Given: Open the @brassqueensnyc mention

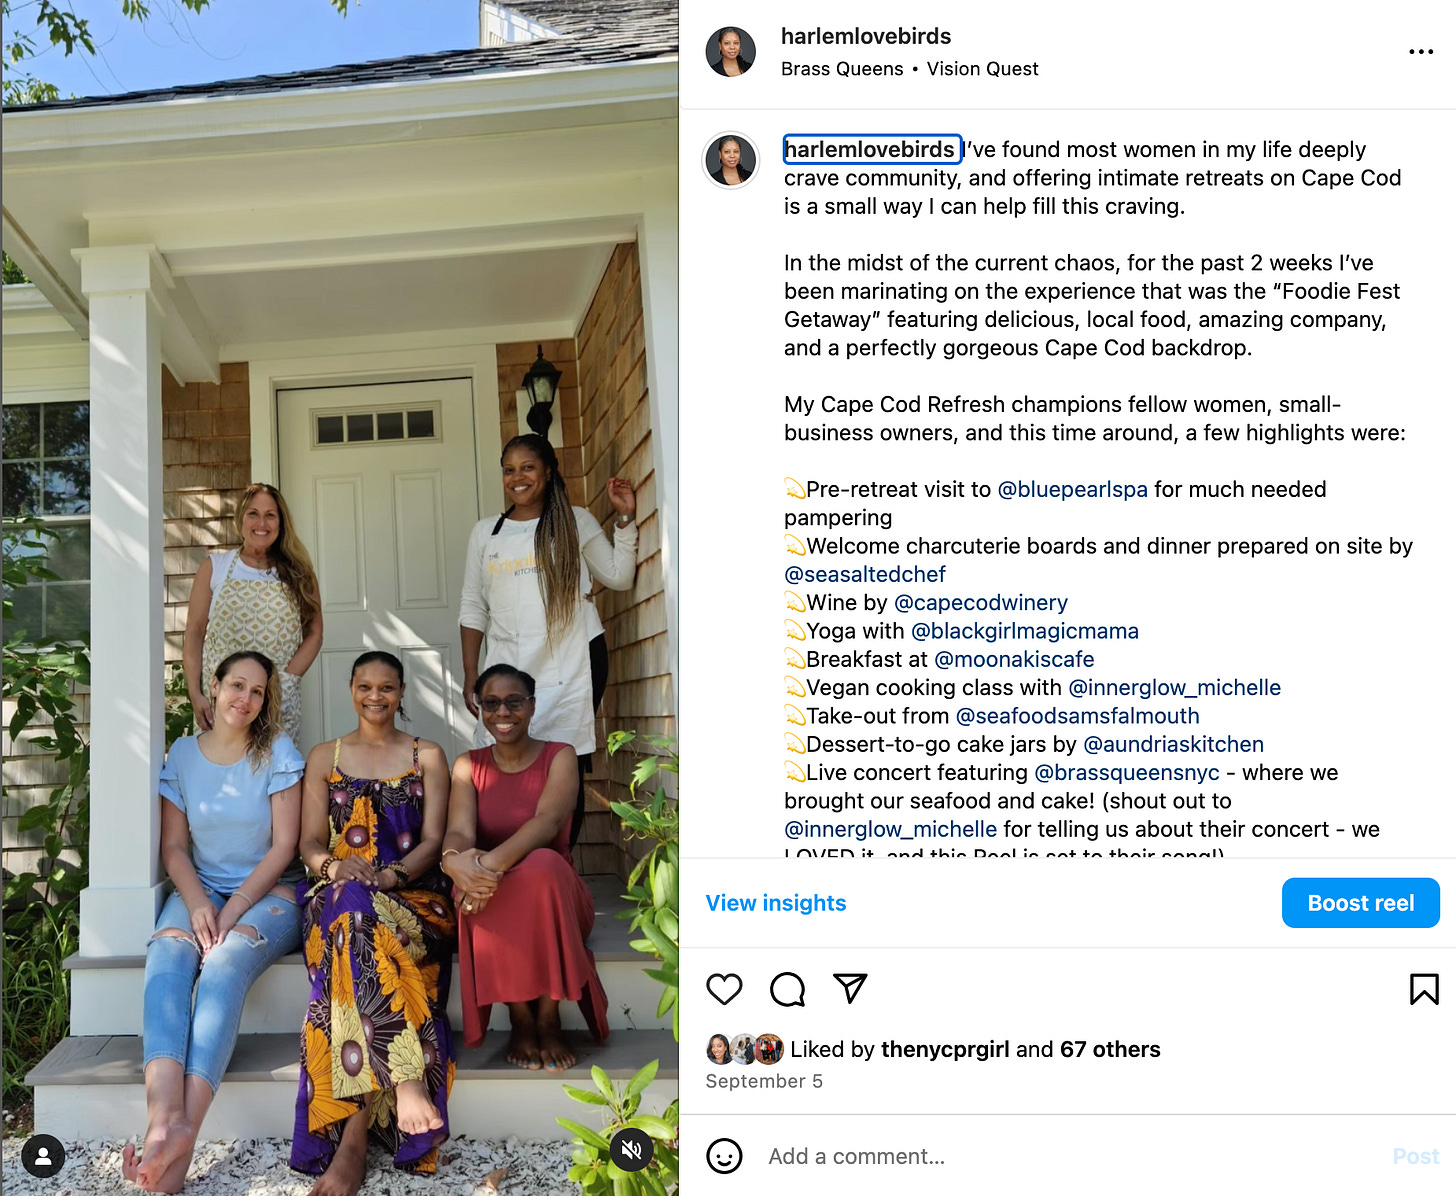Looking at the screenshot, I should [x=1127, y=772].
